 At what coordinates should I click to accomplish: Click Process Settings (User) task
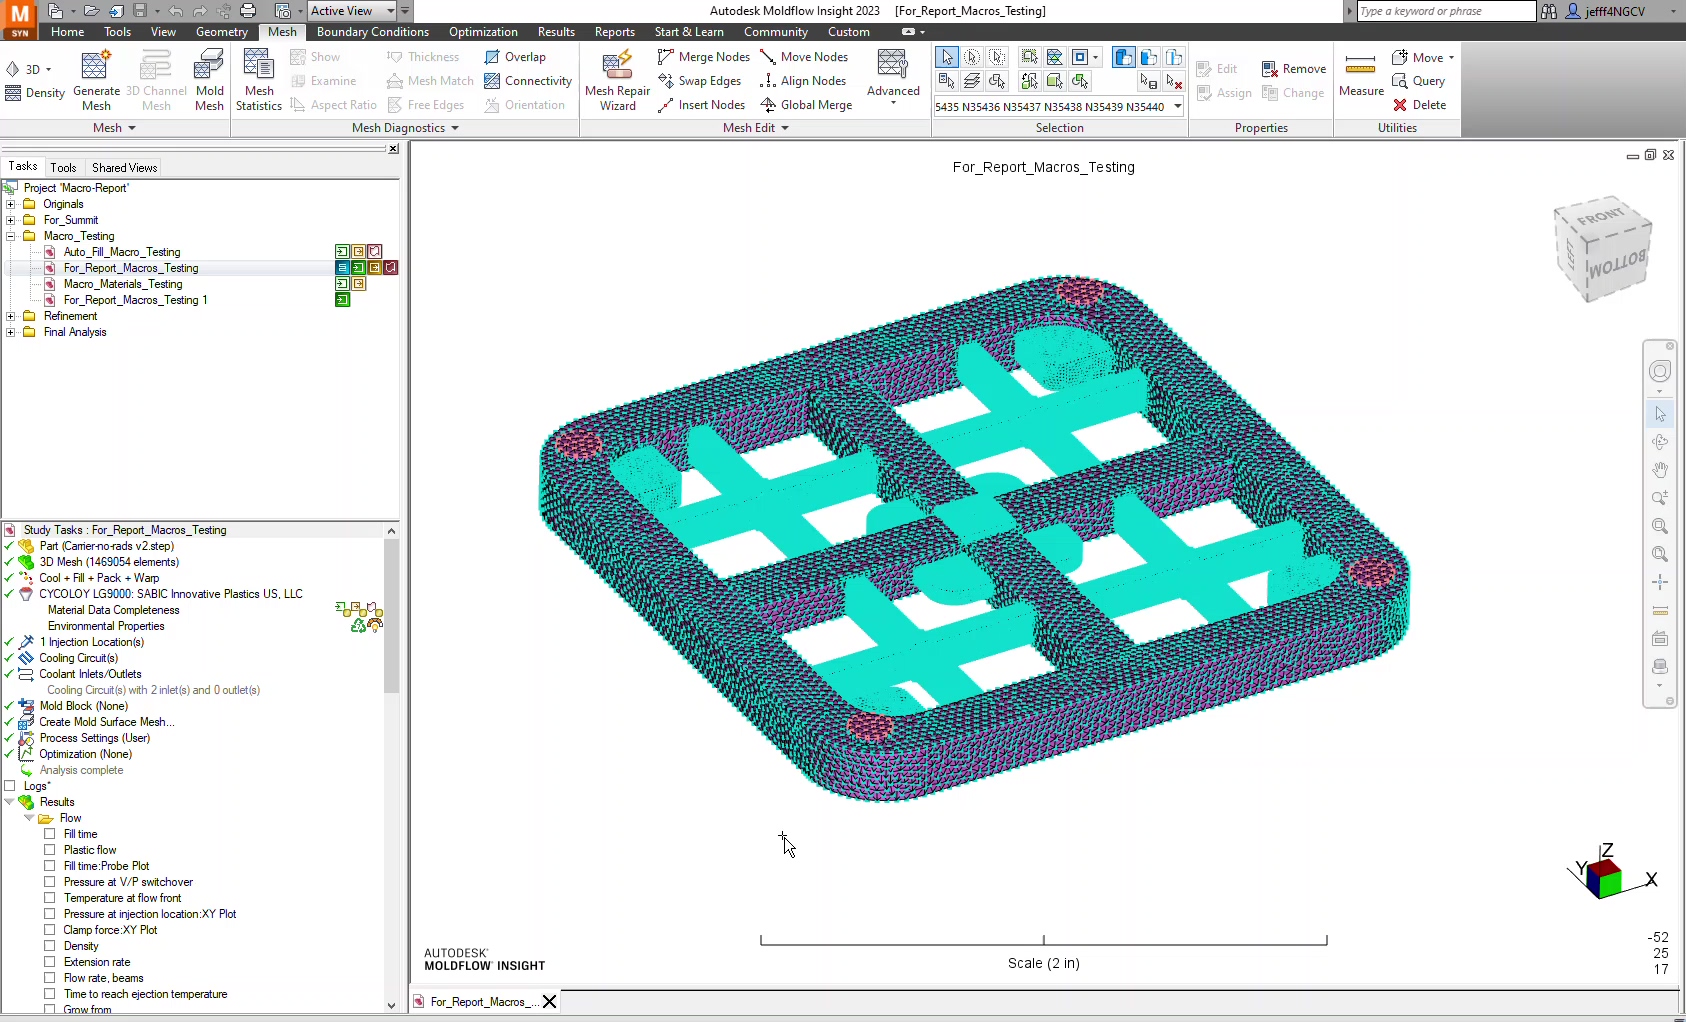[94, 738]
